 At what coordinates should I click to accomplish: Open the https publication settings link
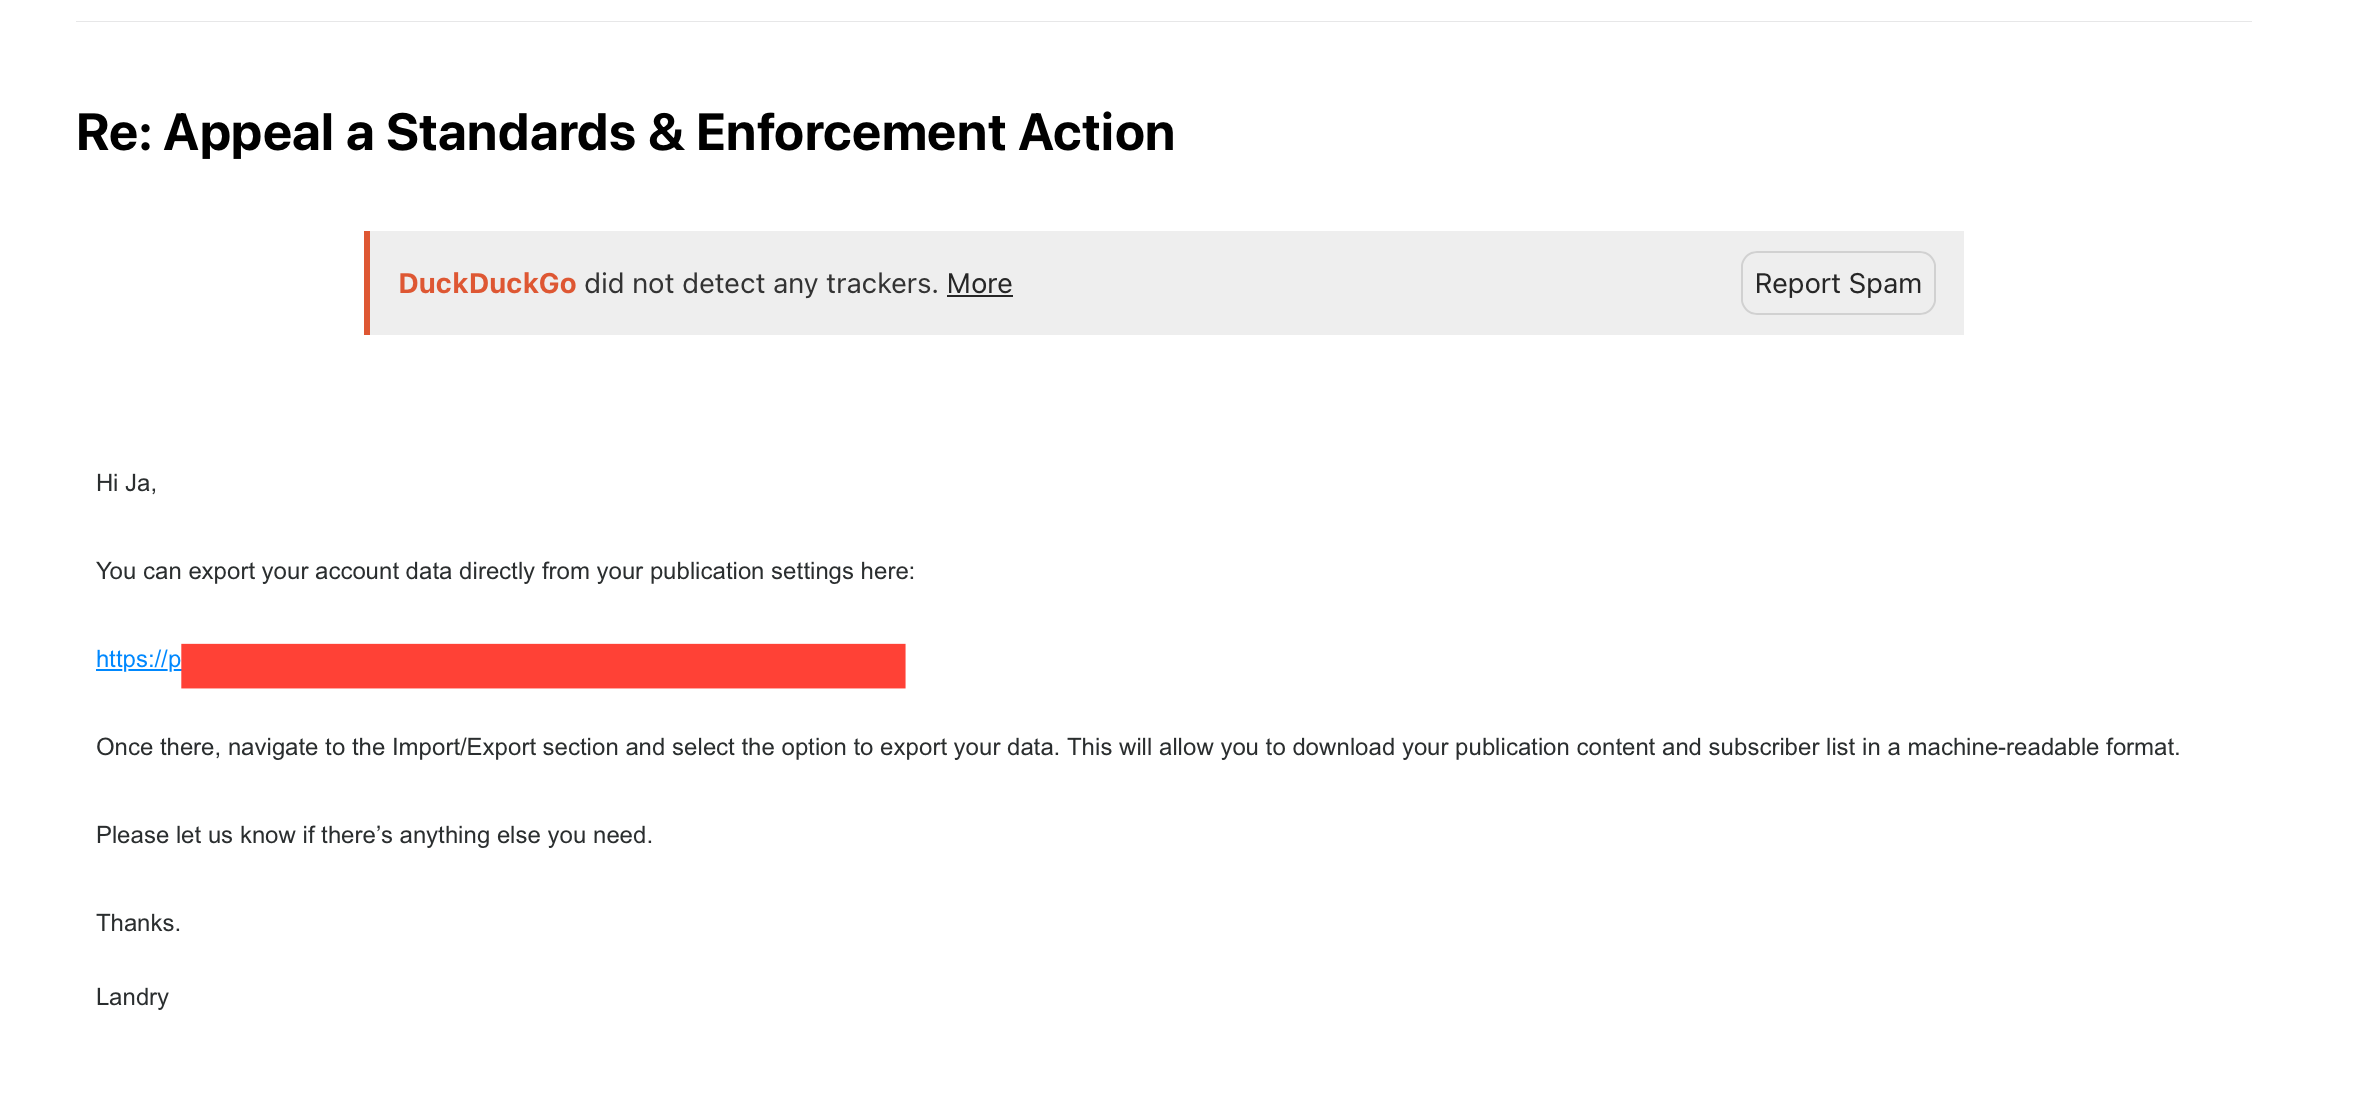click(138, 659)
